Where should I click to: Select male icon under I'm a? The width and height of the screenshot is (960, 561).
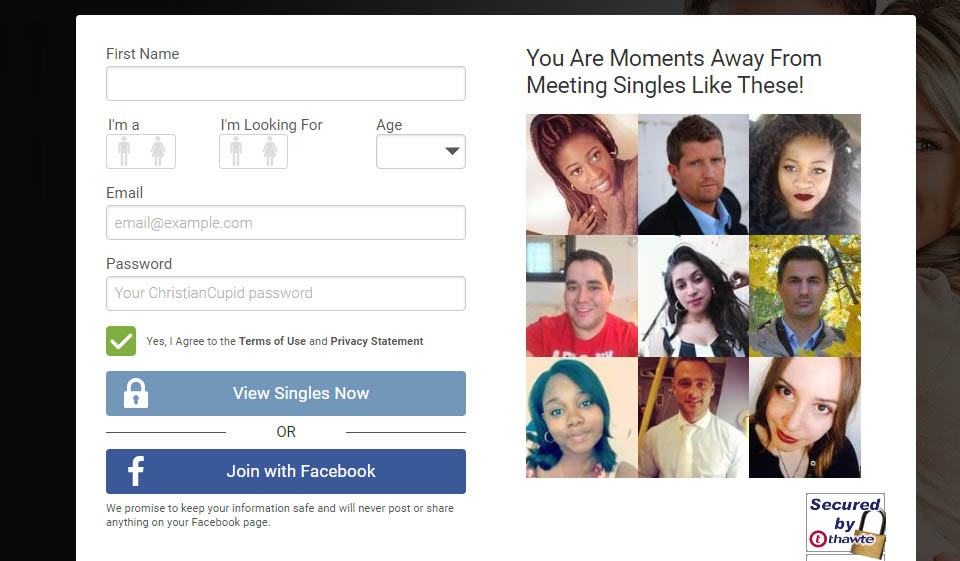click(x=124, y=151)
